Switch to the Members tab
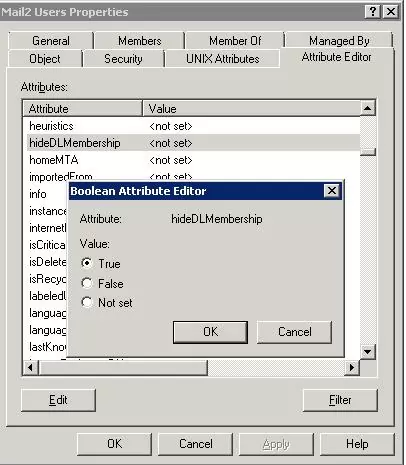 tap(140, 41)
